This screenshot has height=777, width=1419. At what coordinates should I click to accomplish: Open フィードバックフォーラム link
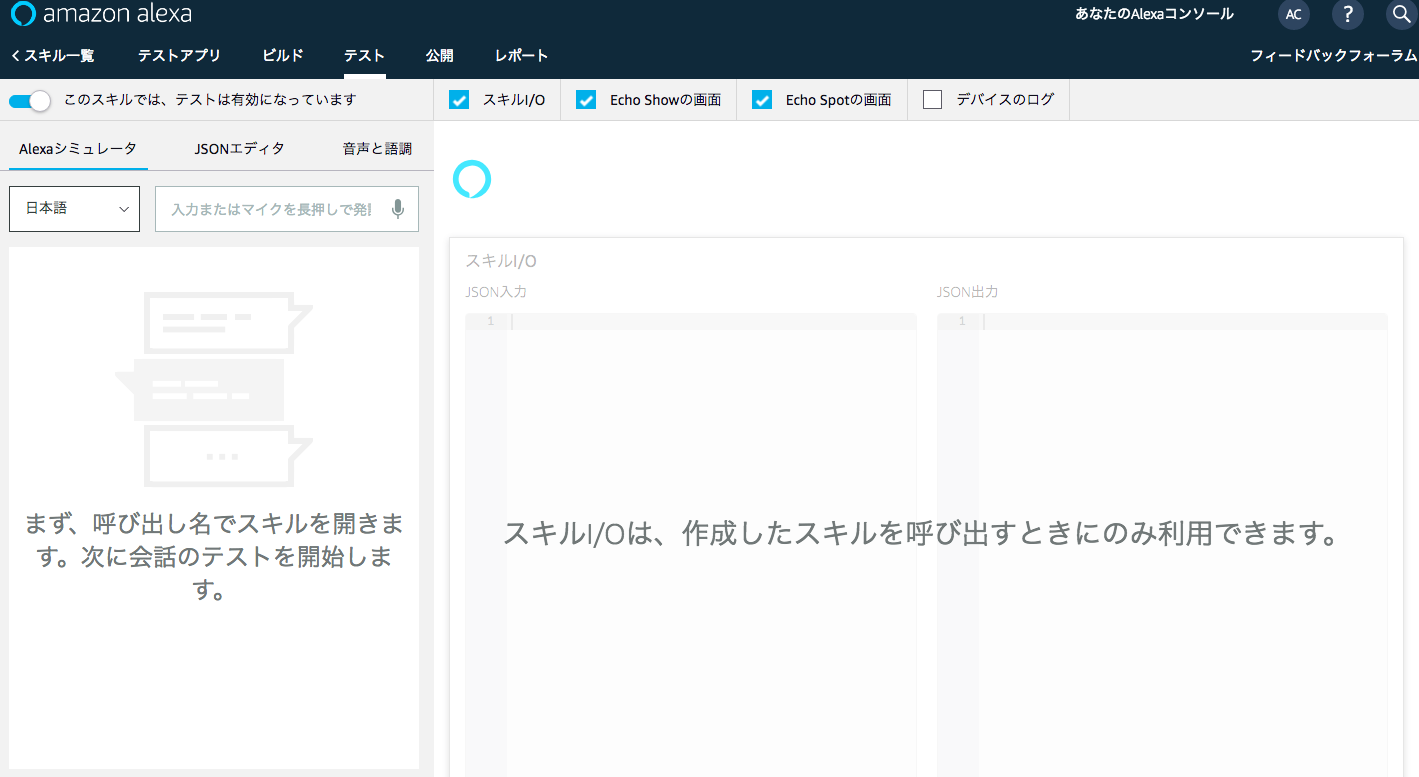pos(1334,55)
